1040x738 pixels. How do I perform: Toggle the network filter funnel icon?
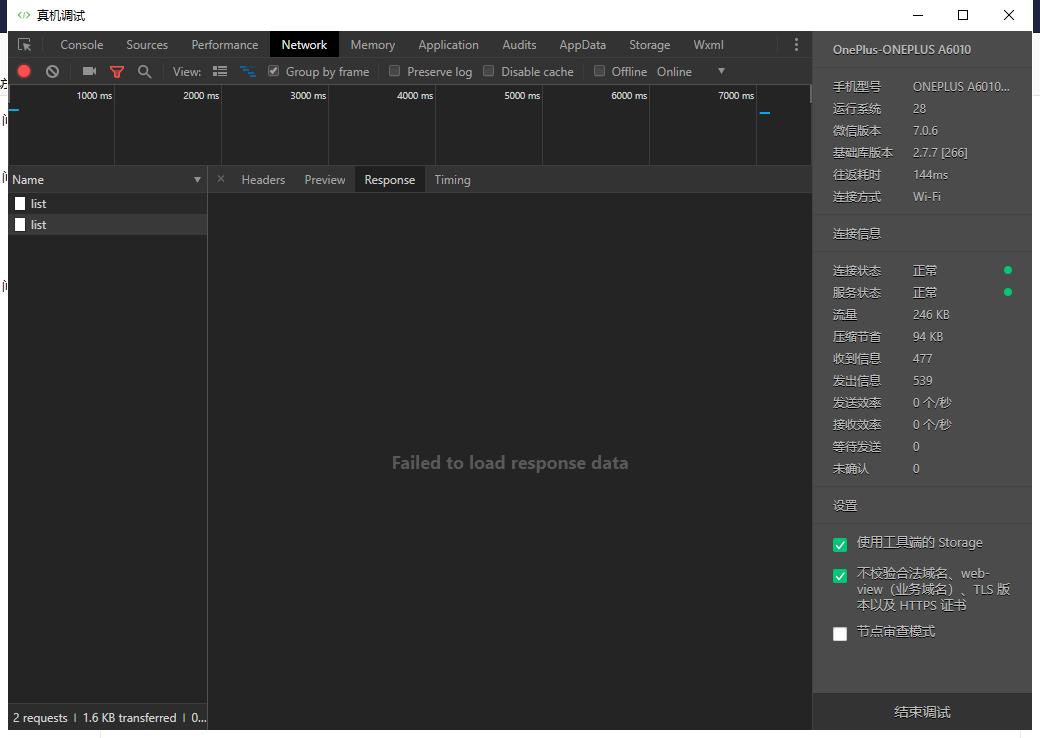[117, 72]
